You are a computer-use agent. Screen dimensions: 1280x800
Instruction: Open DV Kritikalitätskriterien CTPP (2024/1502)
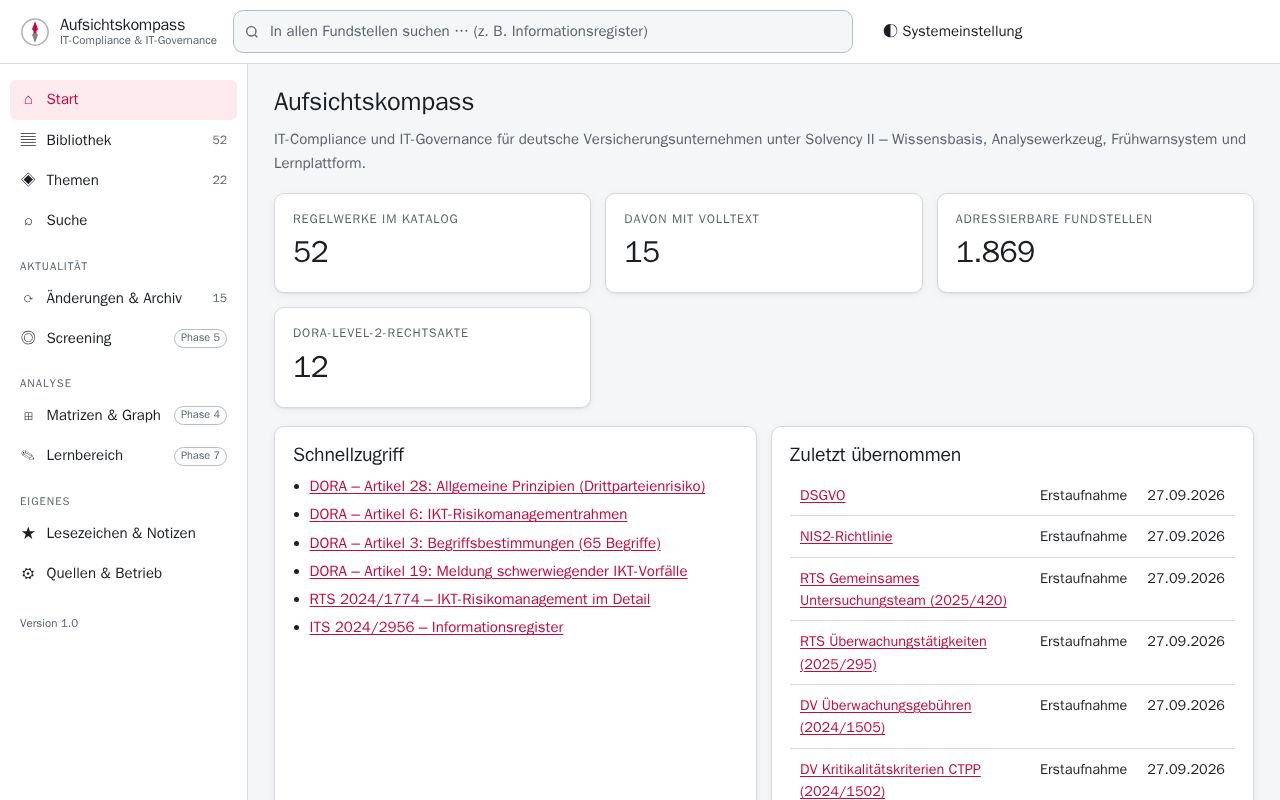click(x=890, y=780)
